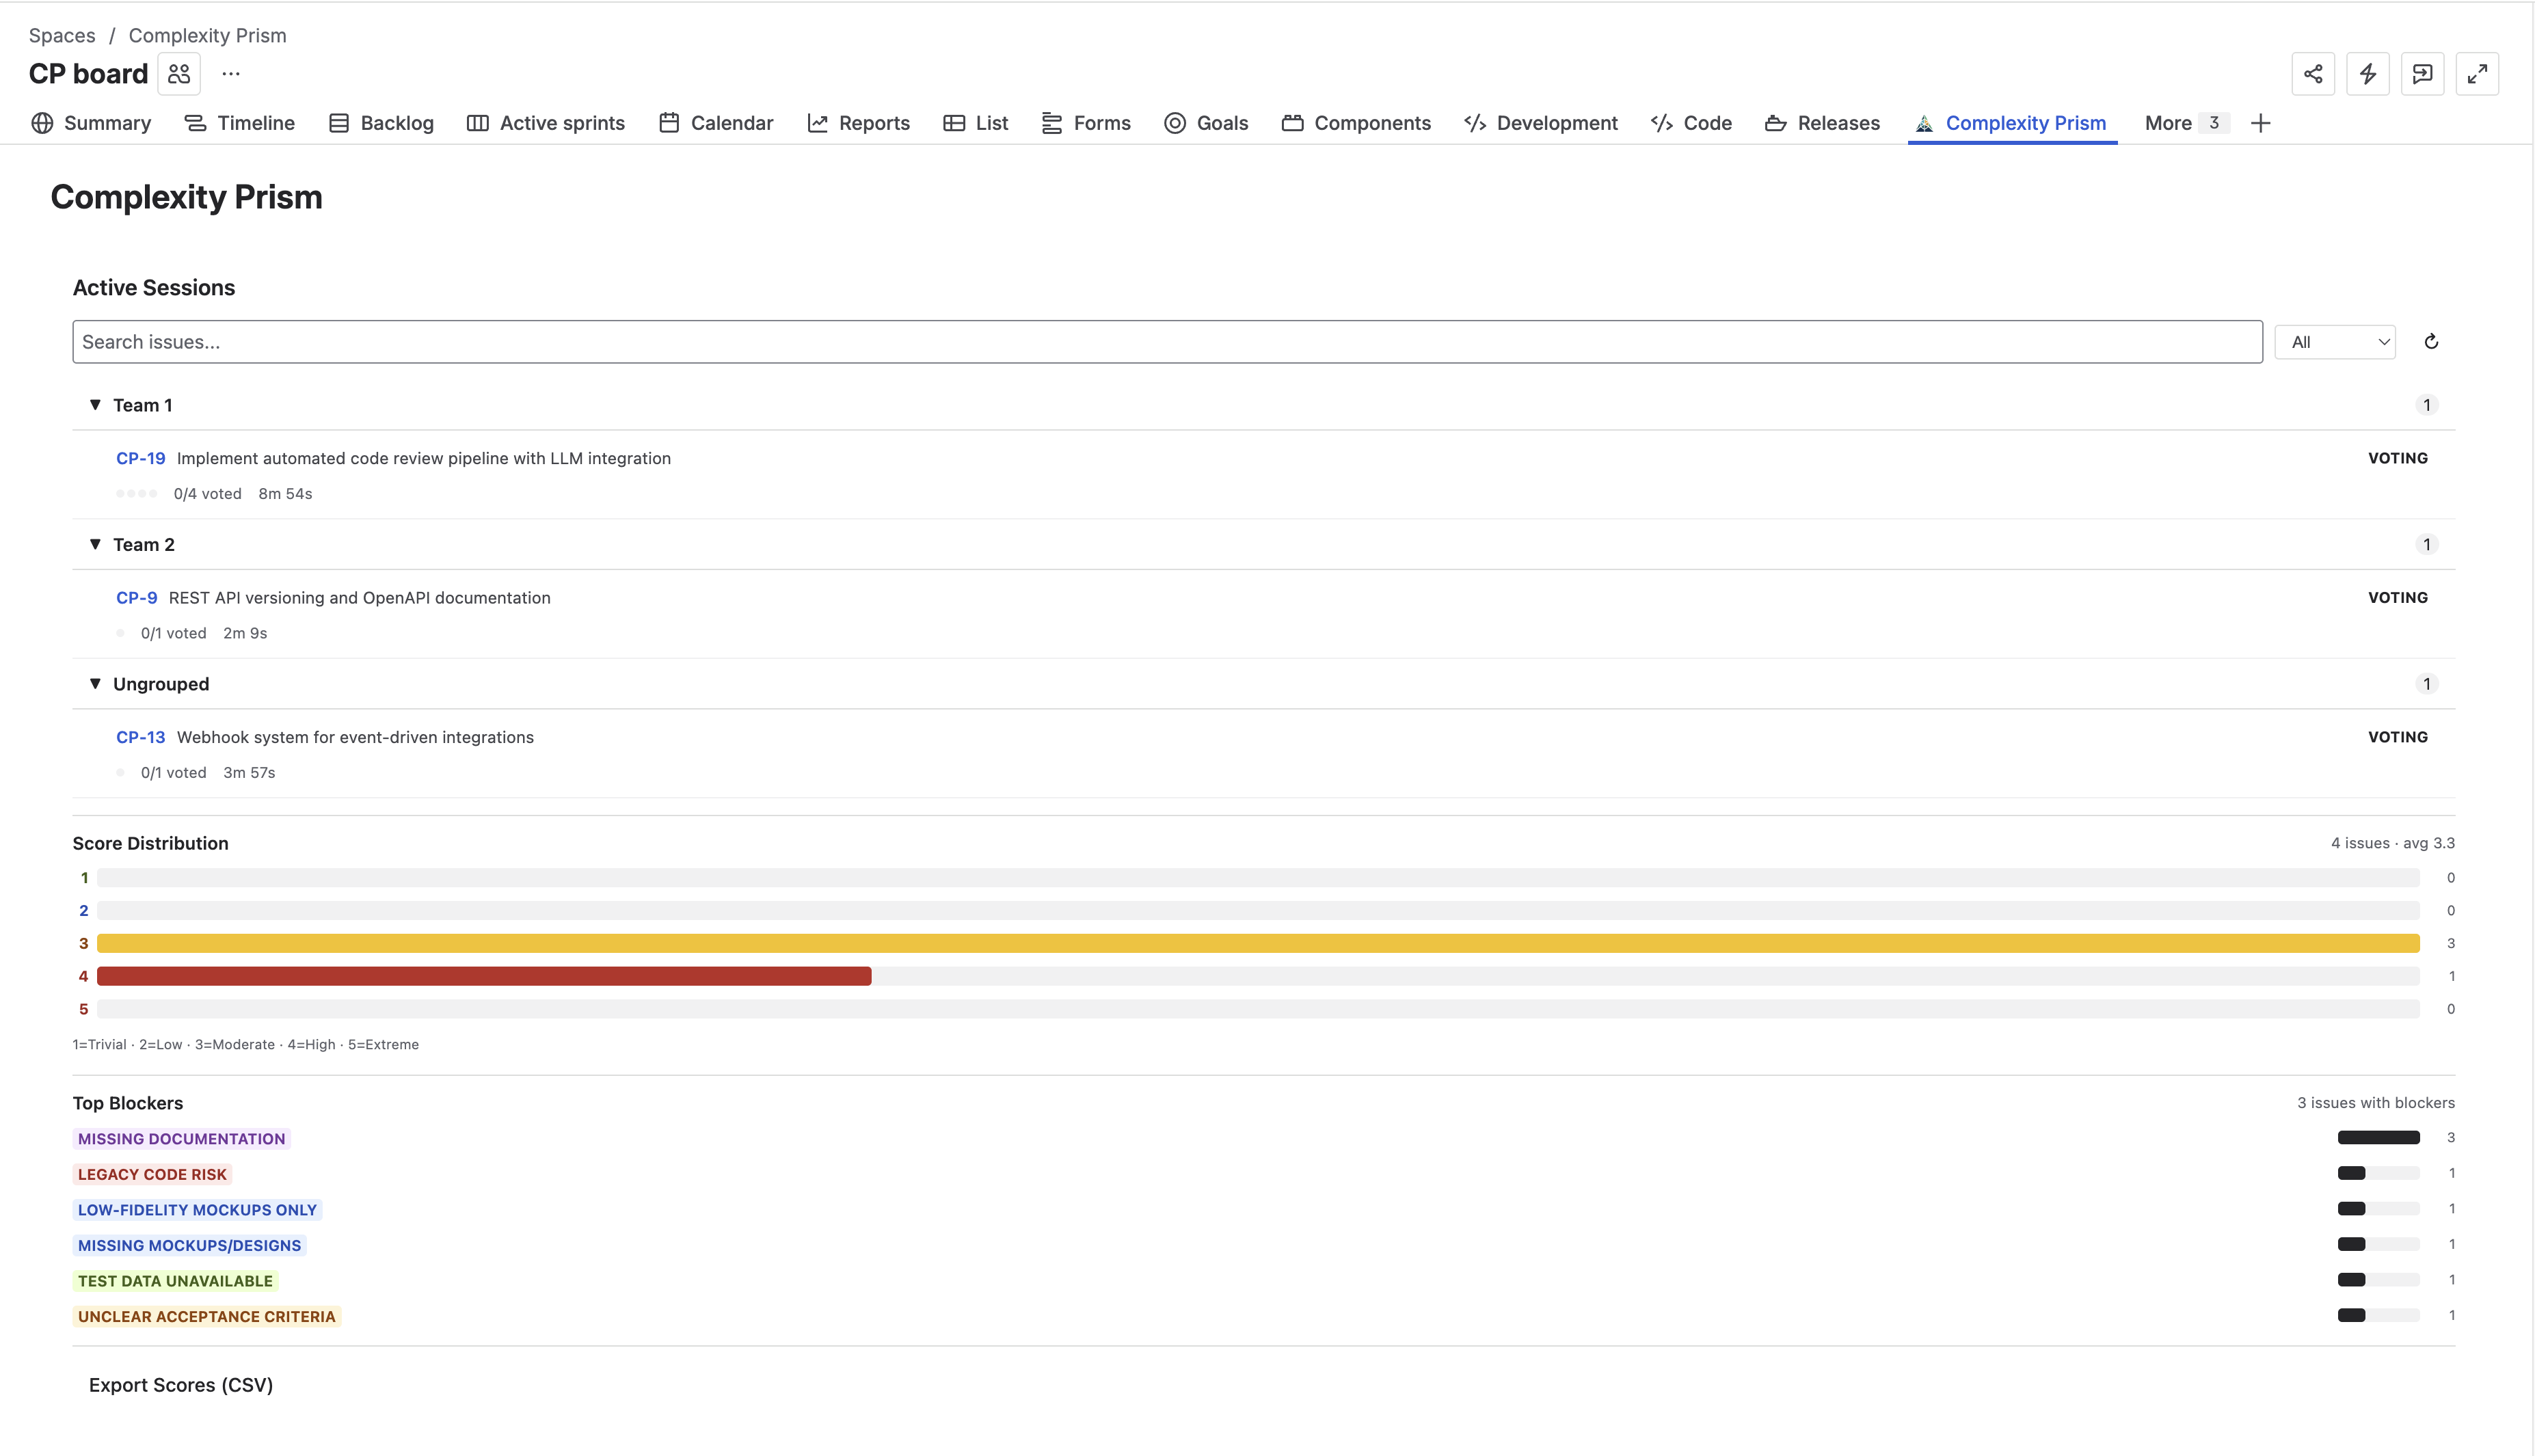Screen dimensions: 2535x1456
Task: Switch to the Backlog tab
Action: coord(396,122)
